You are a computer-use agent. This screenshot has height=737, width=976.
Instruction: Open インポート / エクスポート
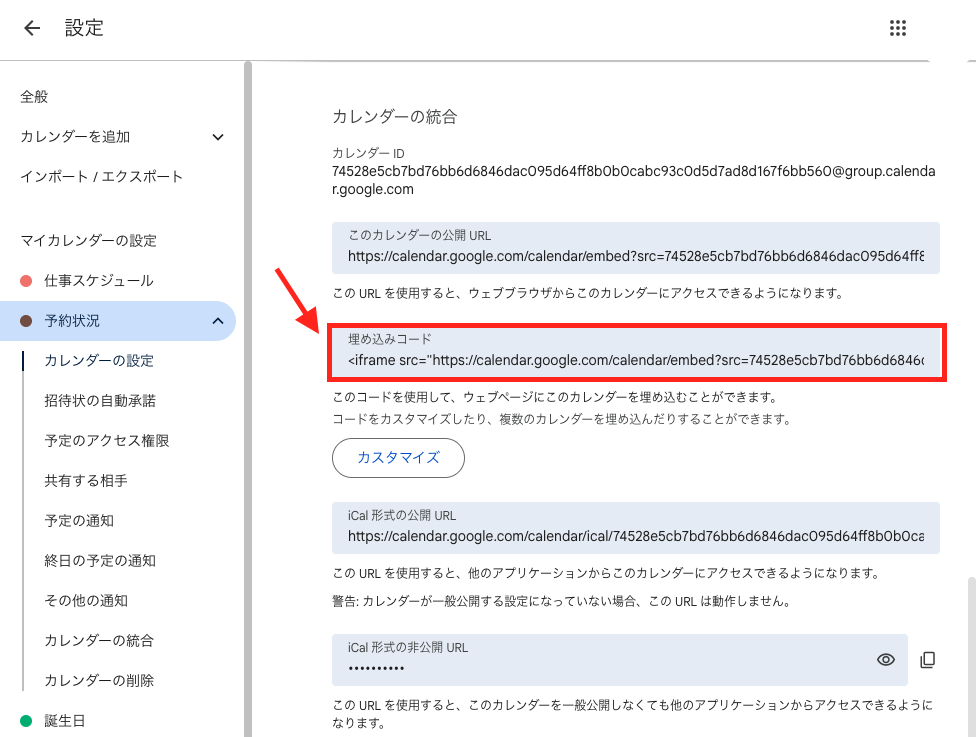click(x=101, y=176)
